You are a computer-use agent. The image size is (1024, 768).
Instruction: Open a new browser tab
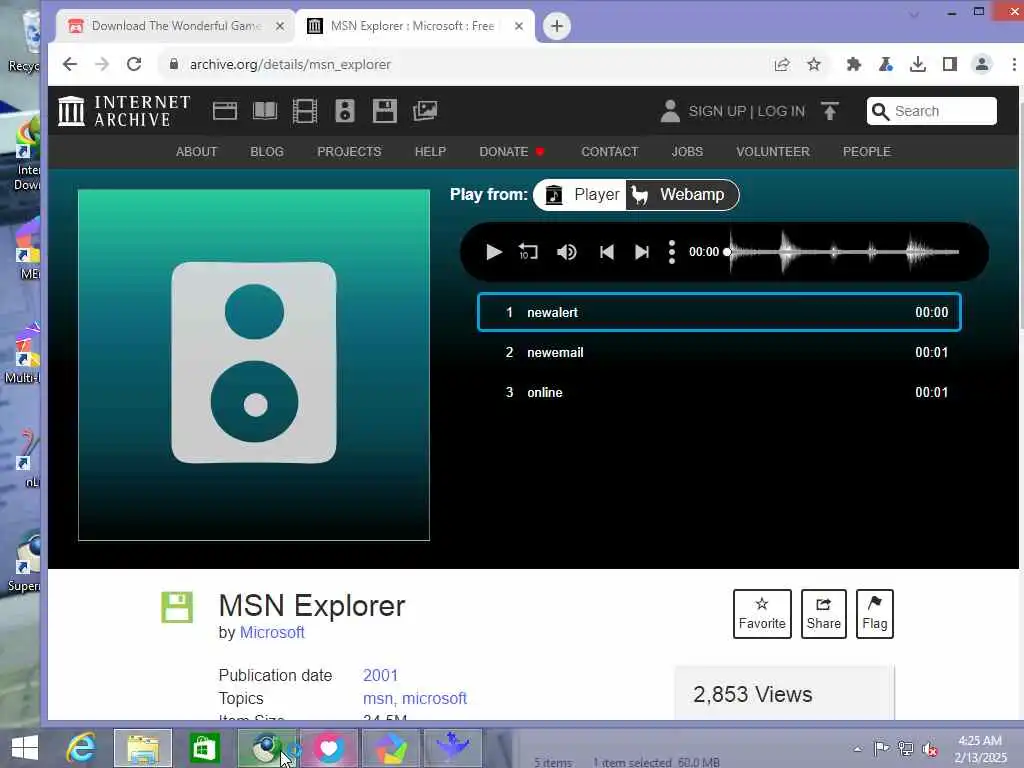click(556, 26)
